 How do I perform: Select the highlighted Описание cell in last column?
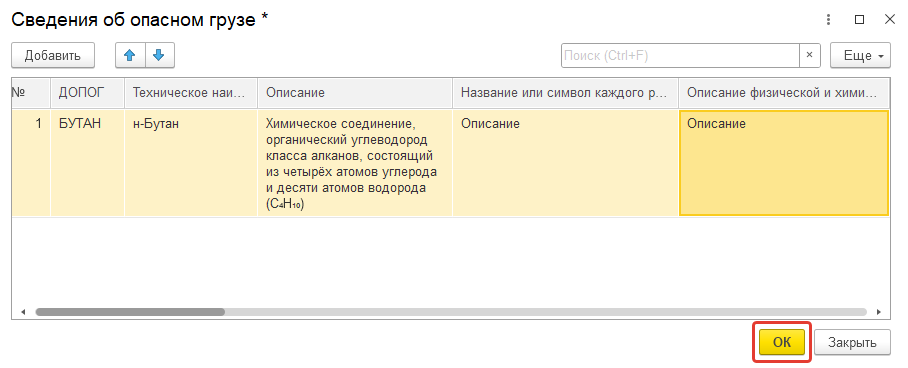click(783, 163)
